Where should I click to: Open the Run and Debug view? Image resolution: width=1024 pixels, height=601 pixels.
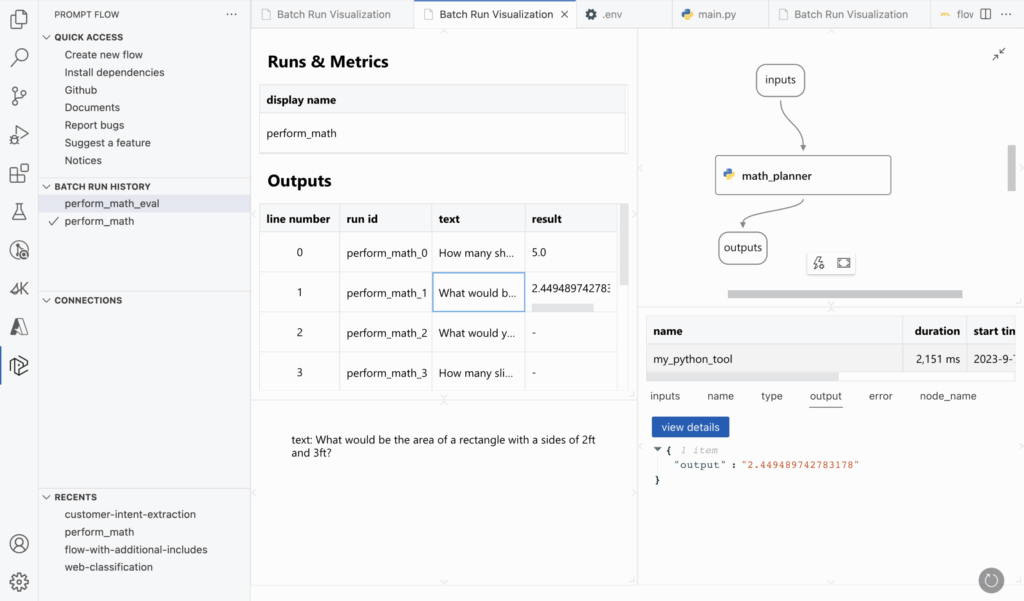tap(19, 134)
